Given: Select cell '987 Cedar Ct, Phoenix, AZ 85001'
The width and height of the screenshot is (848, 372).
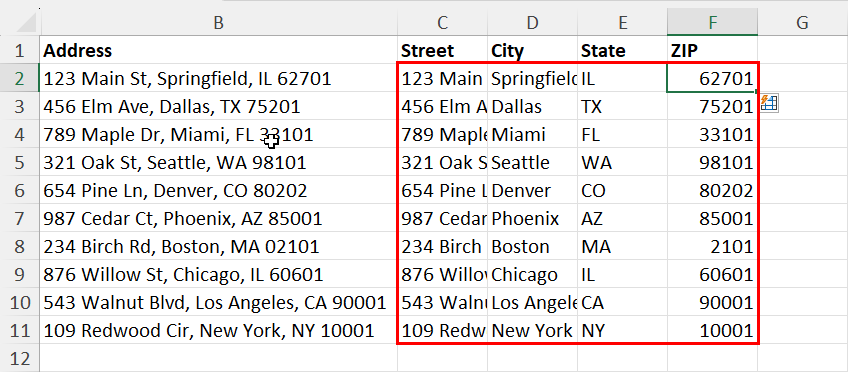Looking at the screenshot, I should [x=218, y=218].
